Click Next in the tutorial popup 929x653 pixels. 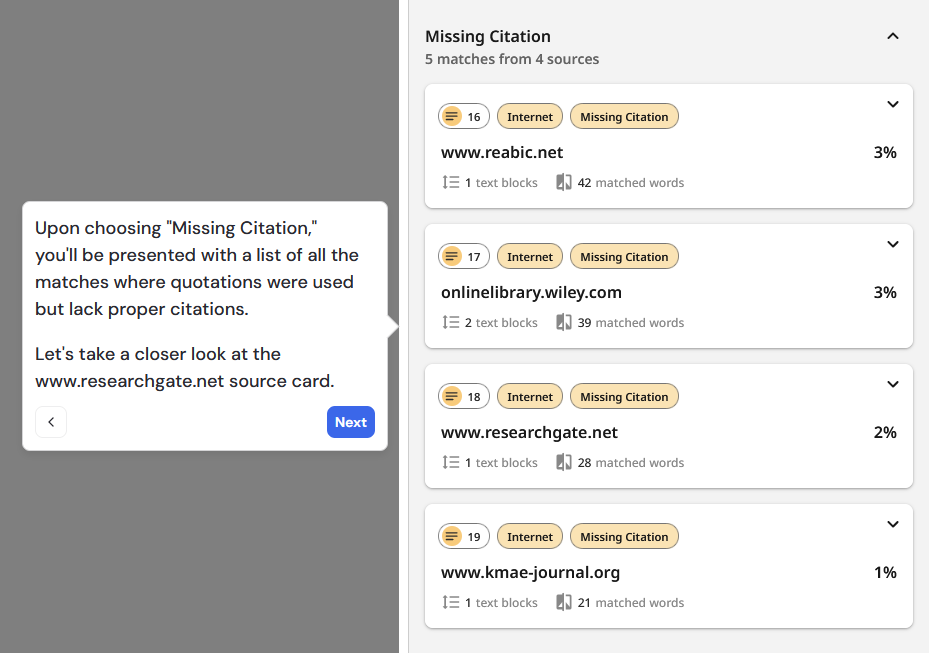(x=350, y=422)
